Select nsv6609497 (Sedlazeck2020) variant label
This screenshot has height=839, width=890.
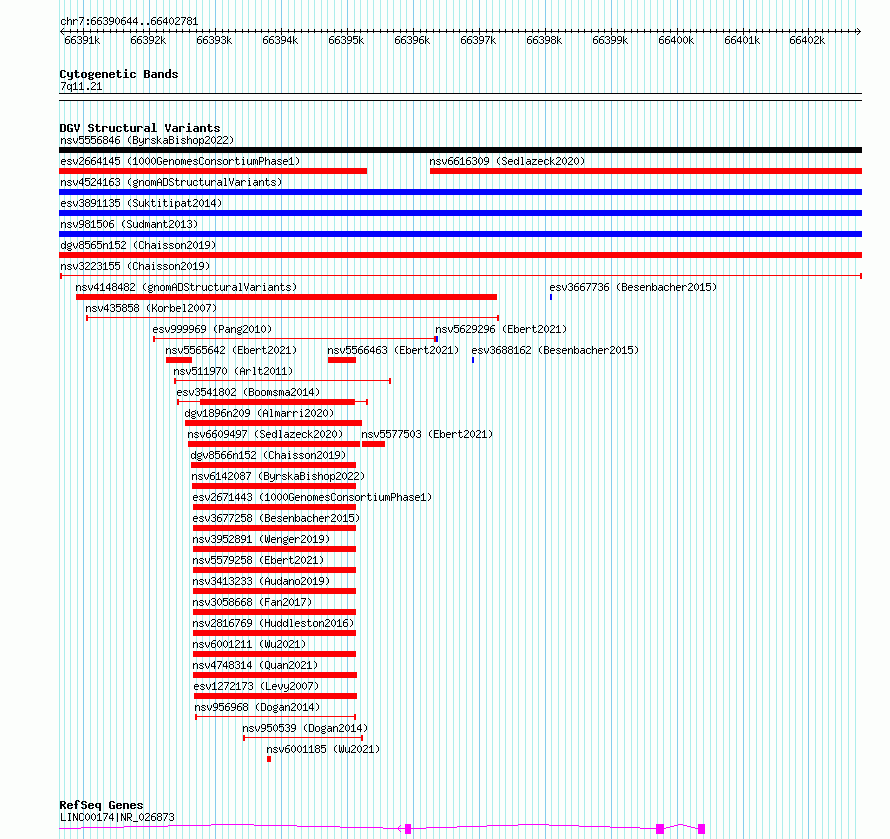pos(265,434)
